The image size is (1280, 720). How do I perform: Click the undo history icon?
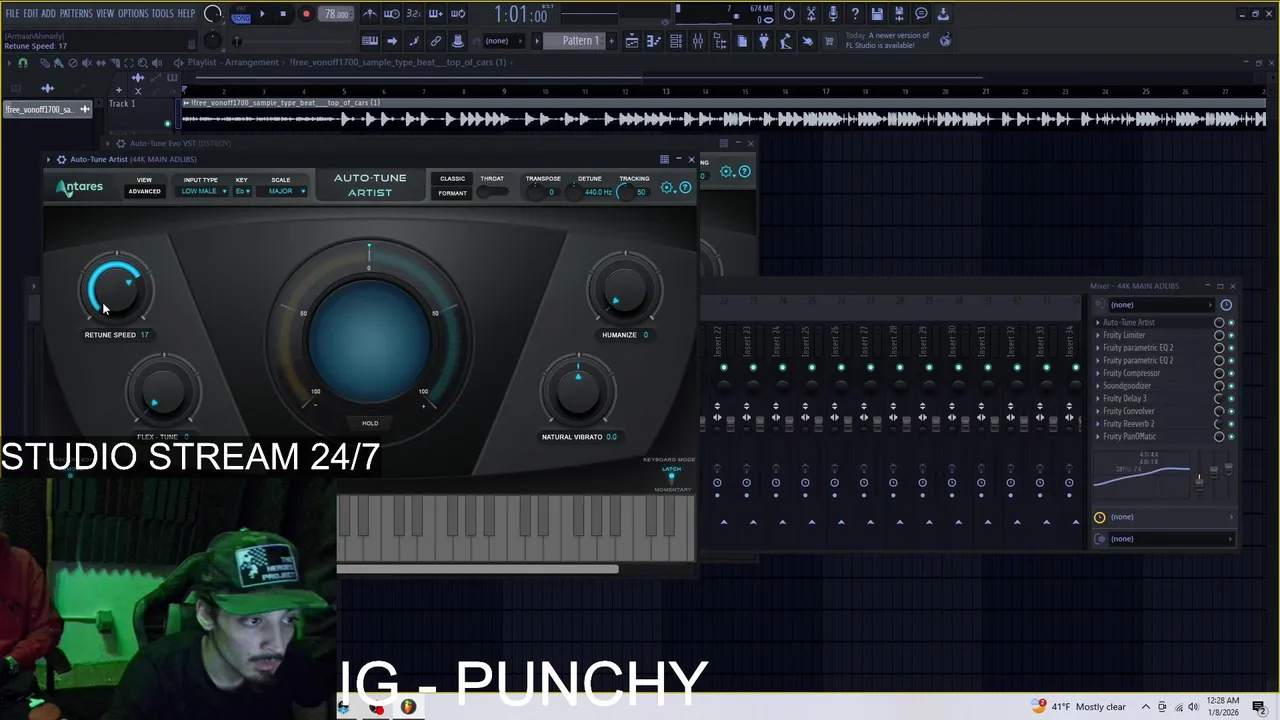pos(789,14)
